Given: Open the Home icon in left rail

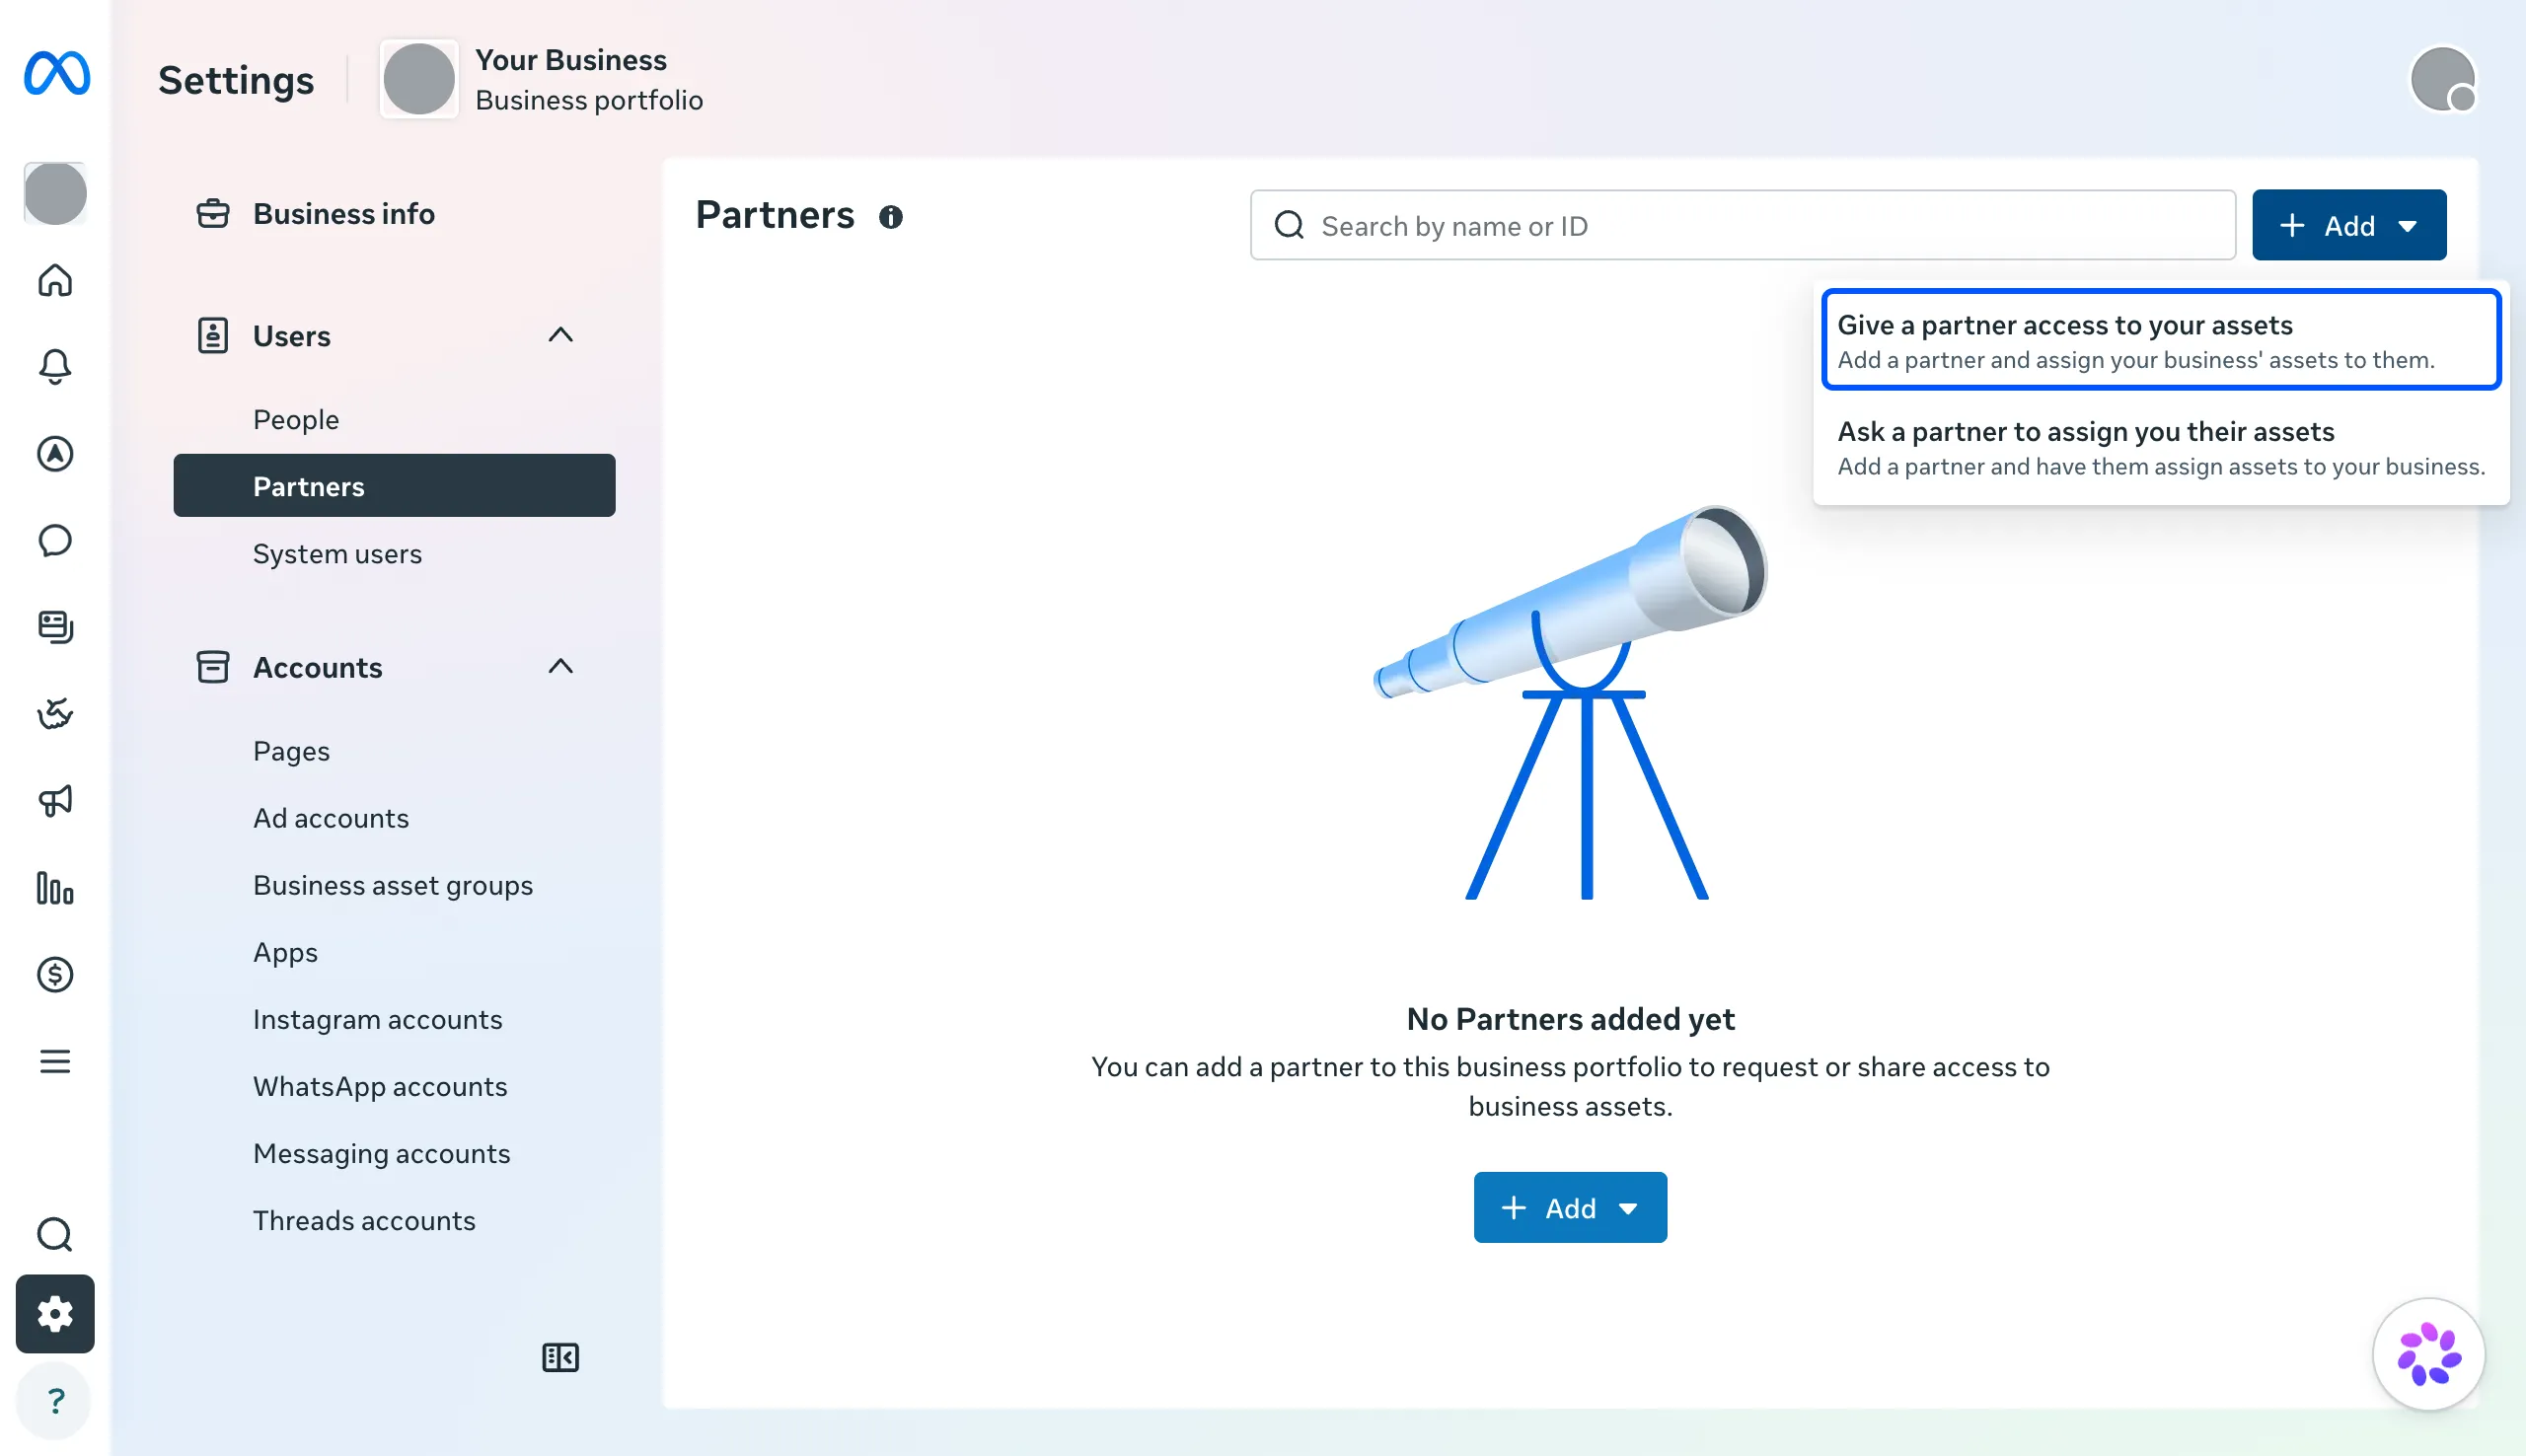Looking at the screenshot, I should pos(55,280).
